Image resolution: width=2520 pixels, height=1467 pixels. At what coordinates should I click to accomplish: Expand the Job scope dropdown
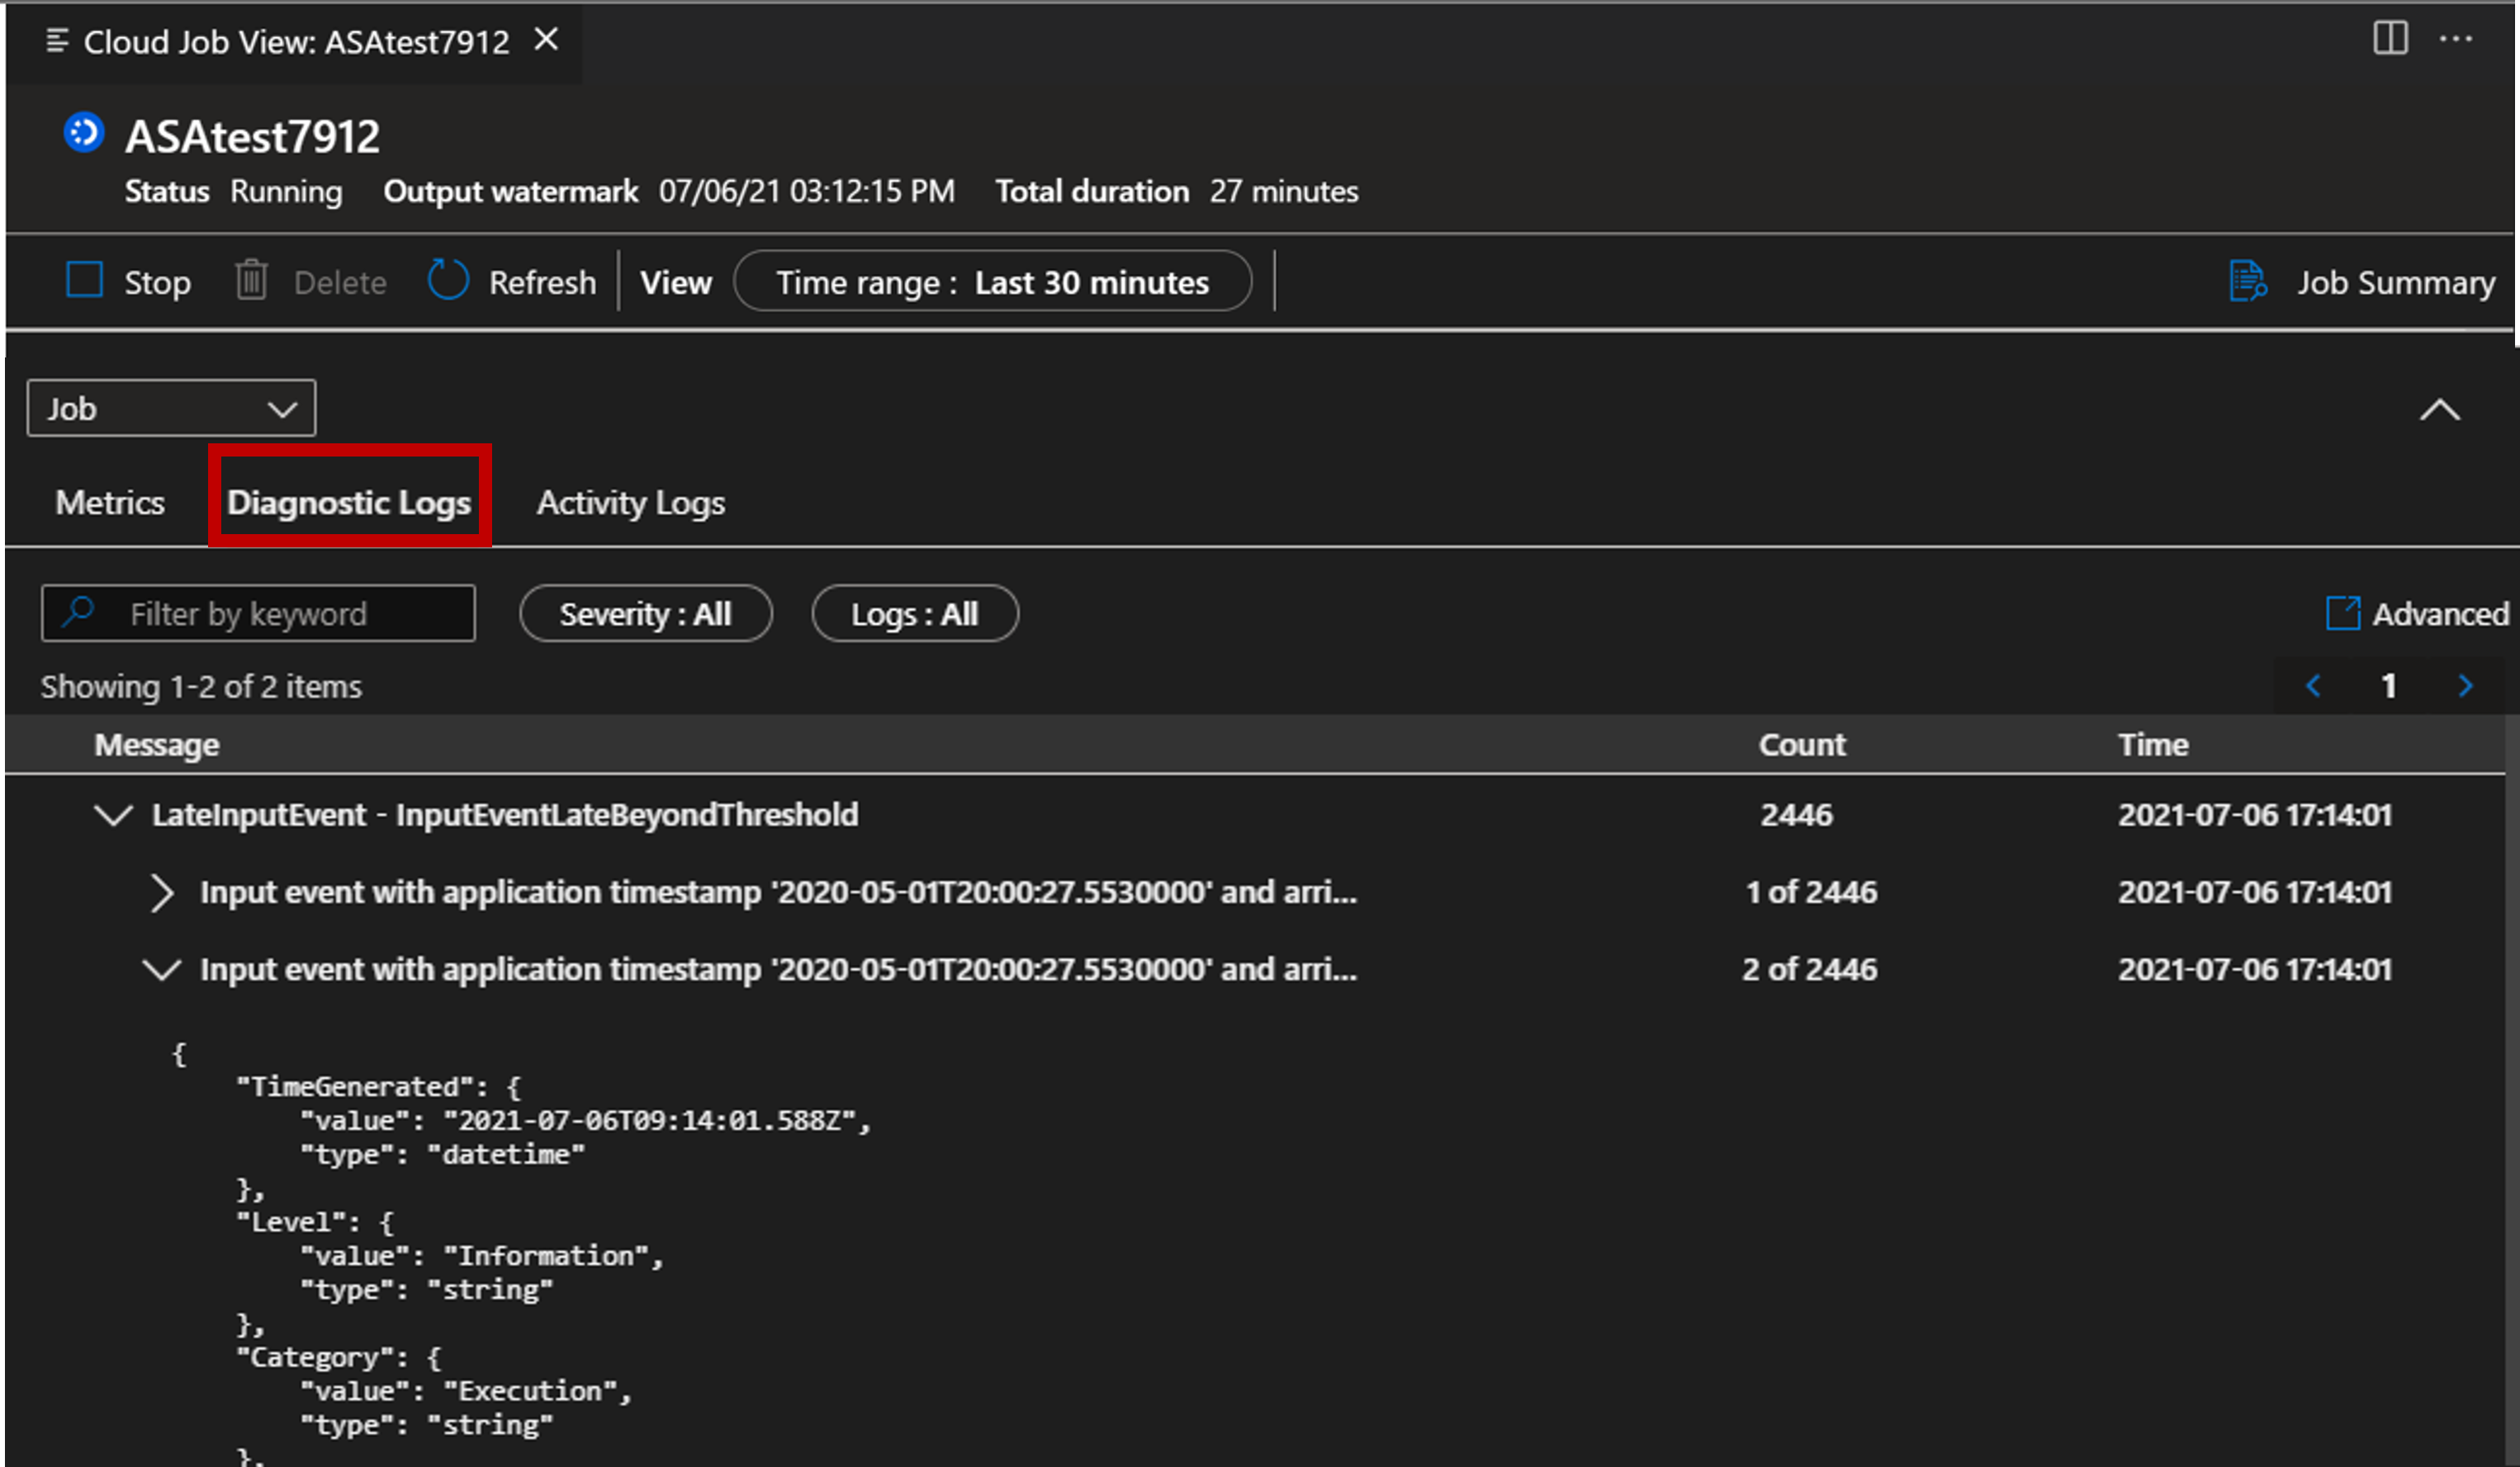tap(169, 407)
